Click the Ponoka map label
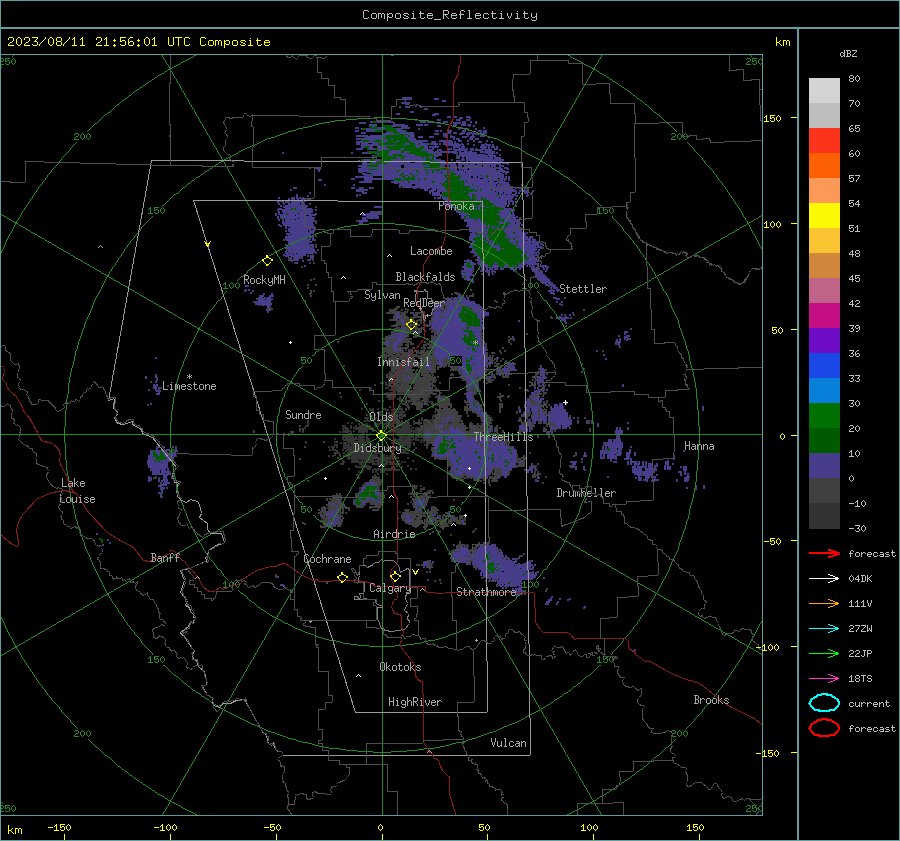 456,206
